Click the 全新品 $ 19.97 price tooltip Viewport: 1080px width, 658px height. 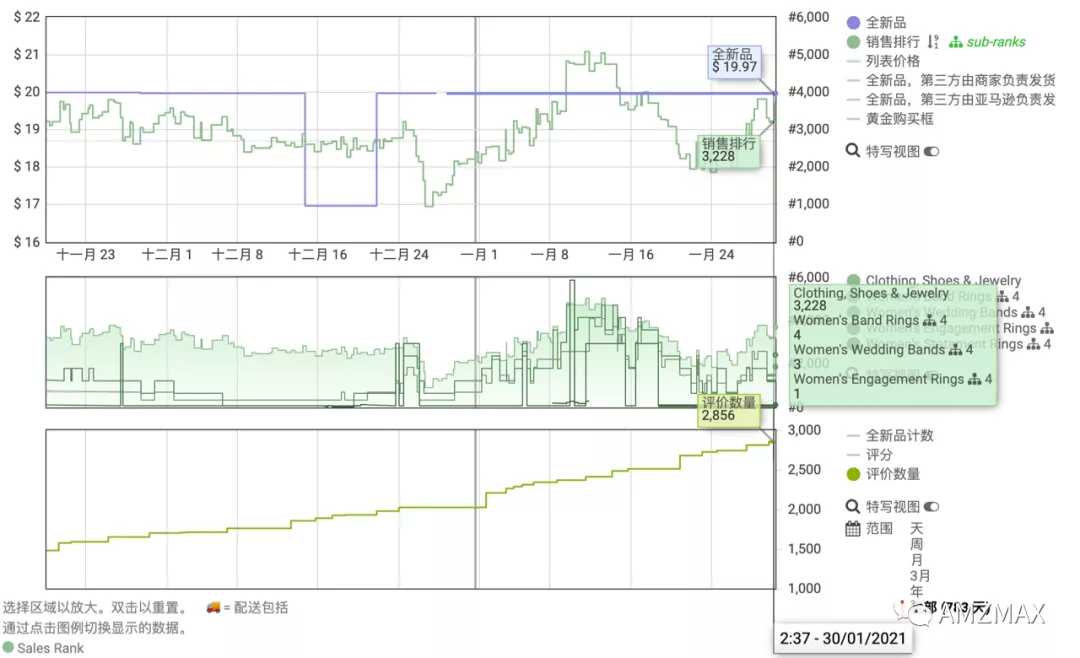pos(735,61)
